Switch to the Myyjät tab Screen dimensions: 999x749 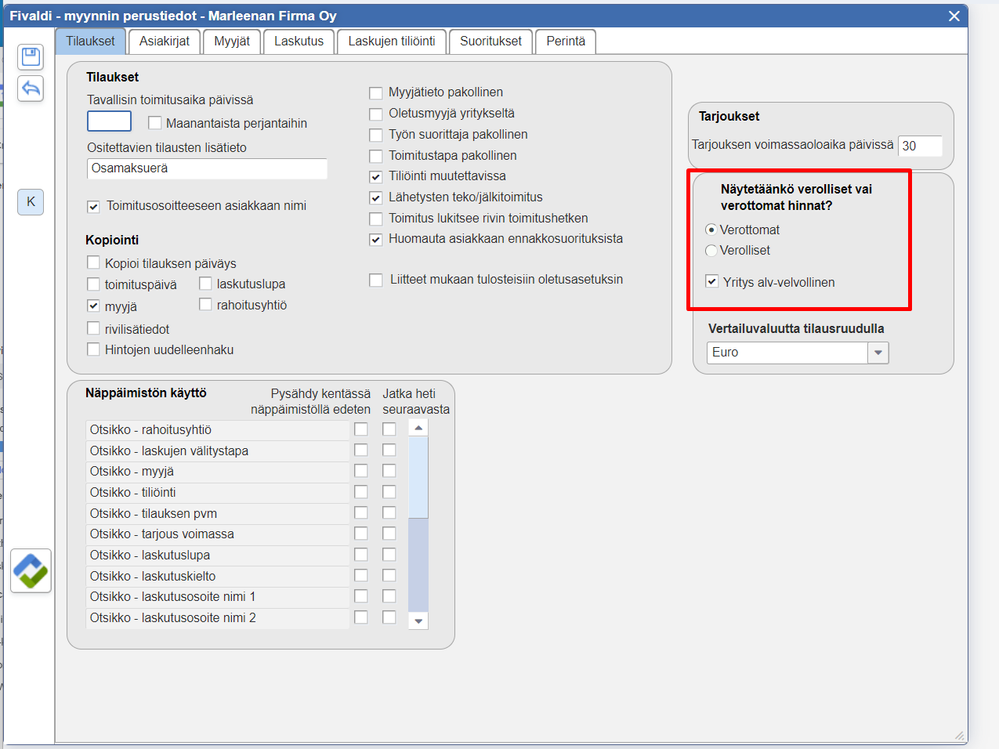(x=232, y=41)
